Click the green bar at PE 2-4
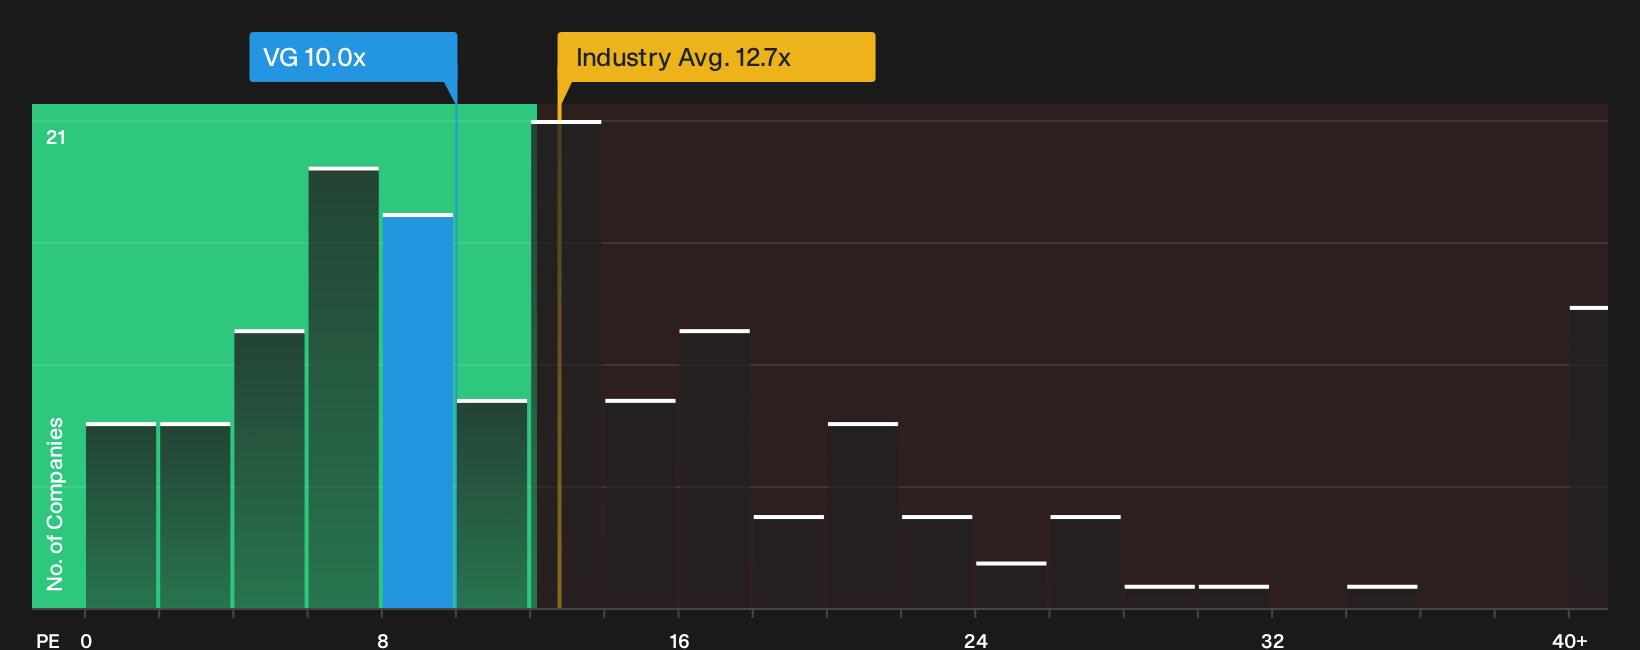1640x650 pixels. tap(195, 515)
